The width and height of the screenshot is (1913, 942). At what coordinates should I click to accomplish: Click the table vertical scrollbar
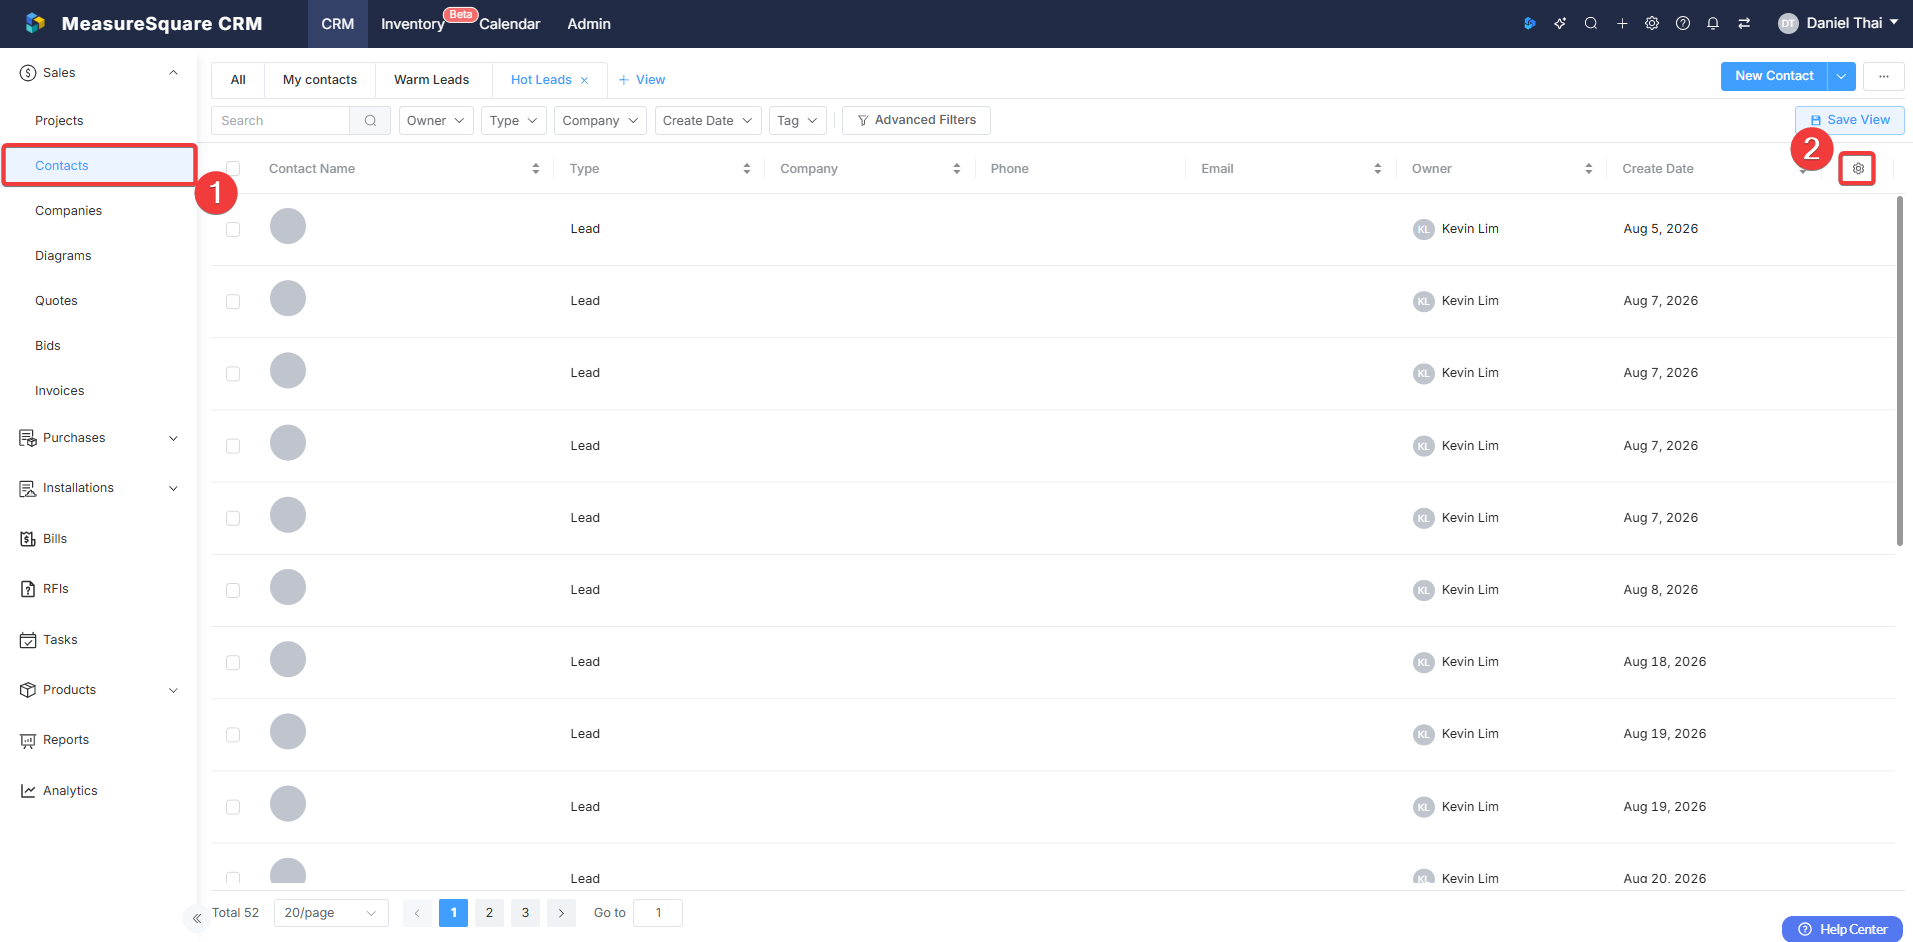point(1900,370)
